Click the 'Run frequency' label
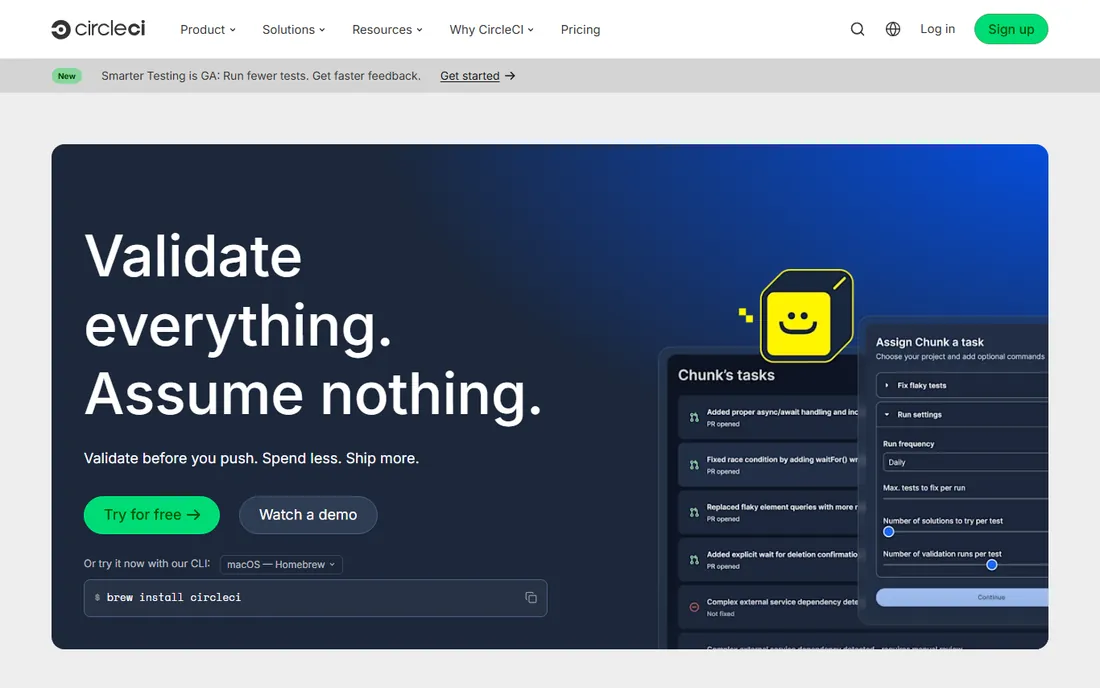The width and height of the screenshot is (1100, 688). pyautogui.click(x=908, y=444)
